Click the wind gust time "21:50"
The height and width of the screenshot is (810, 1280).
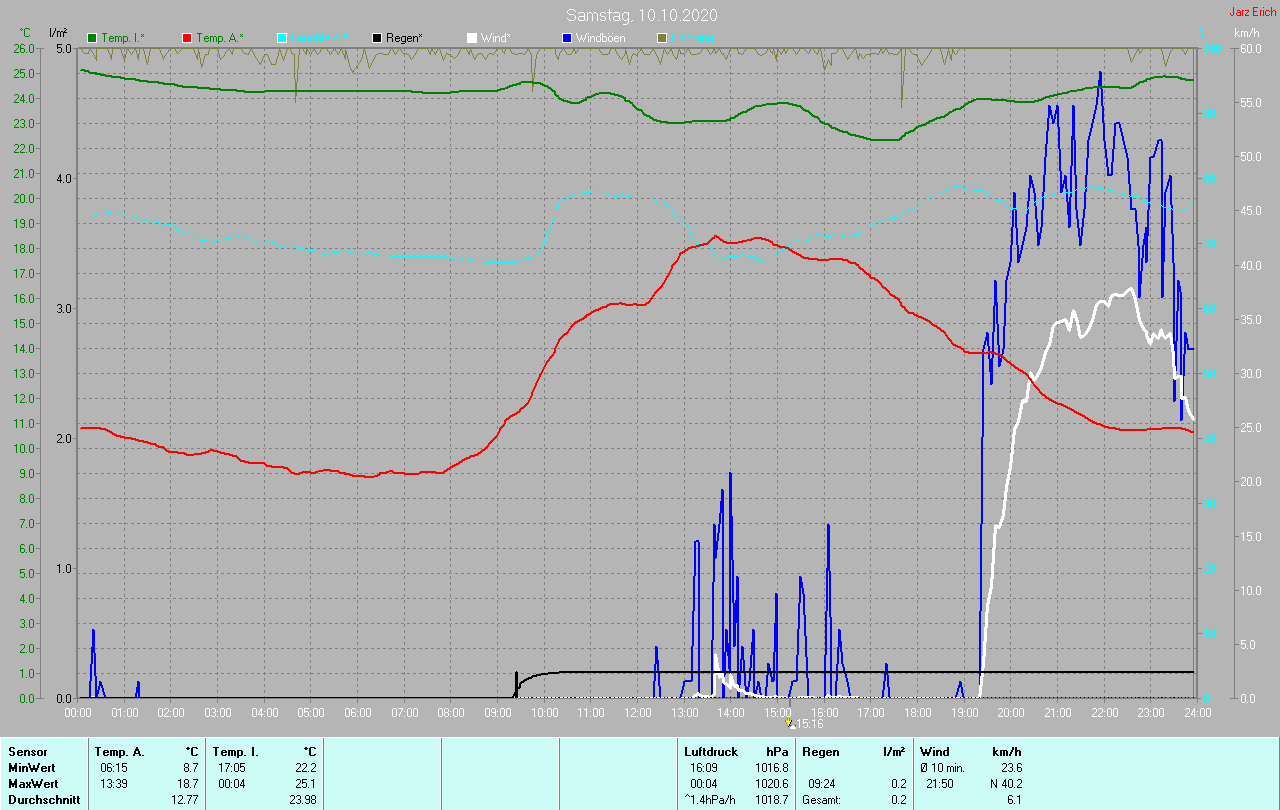(x=940, y=784)
